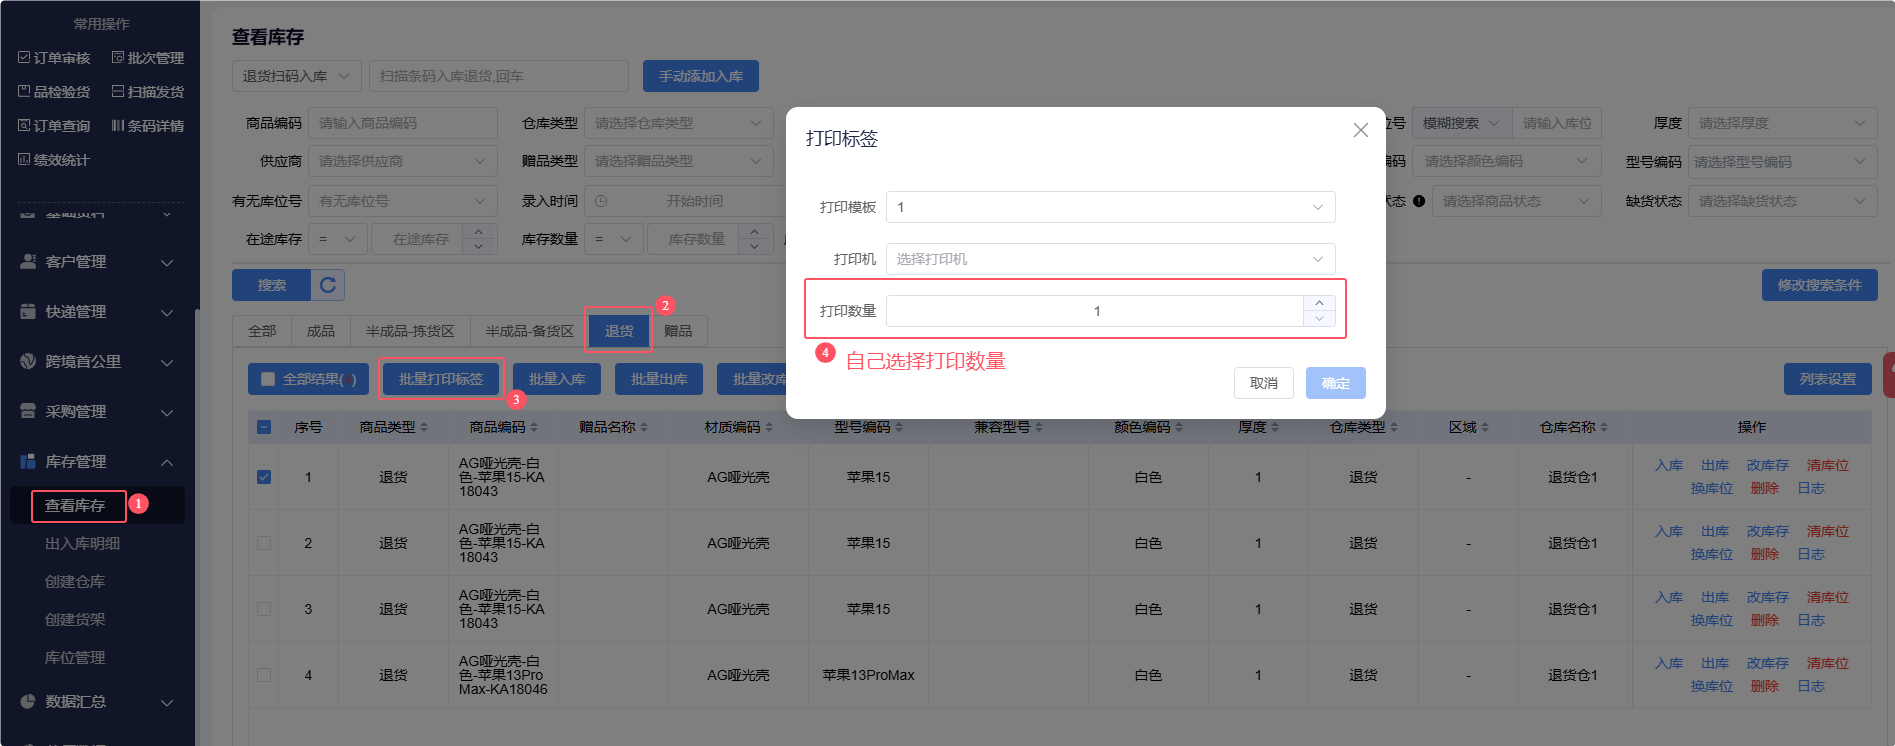Click the refresh icon beside 搜索
The image size is (1895, 746).
click(x=328, y=285)
